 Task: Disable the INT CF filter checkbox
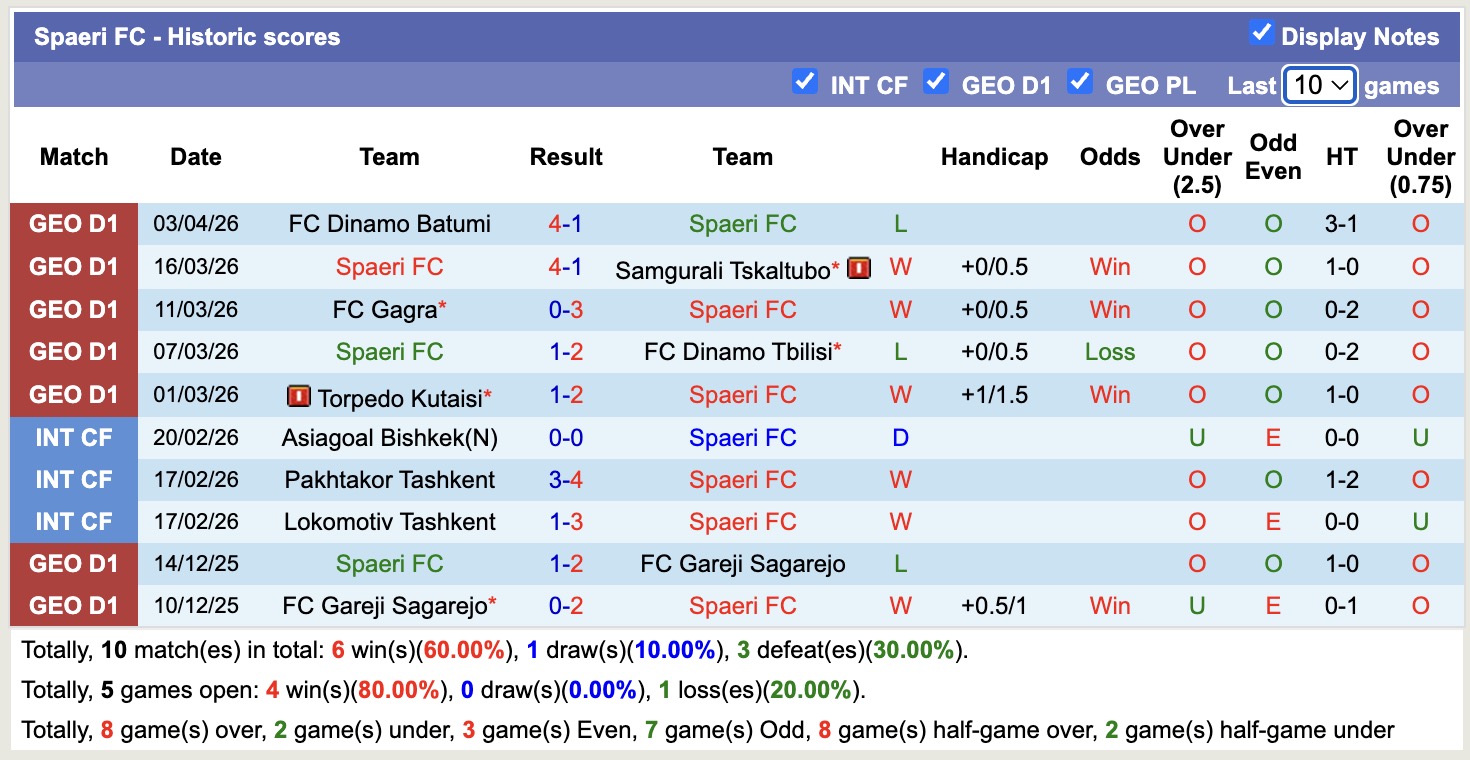(805, 84)
